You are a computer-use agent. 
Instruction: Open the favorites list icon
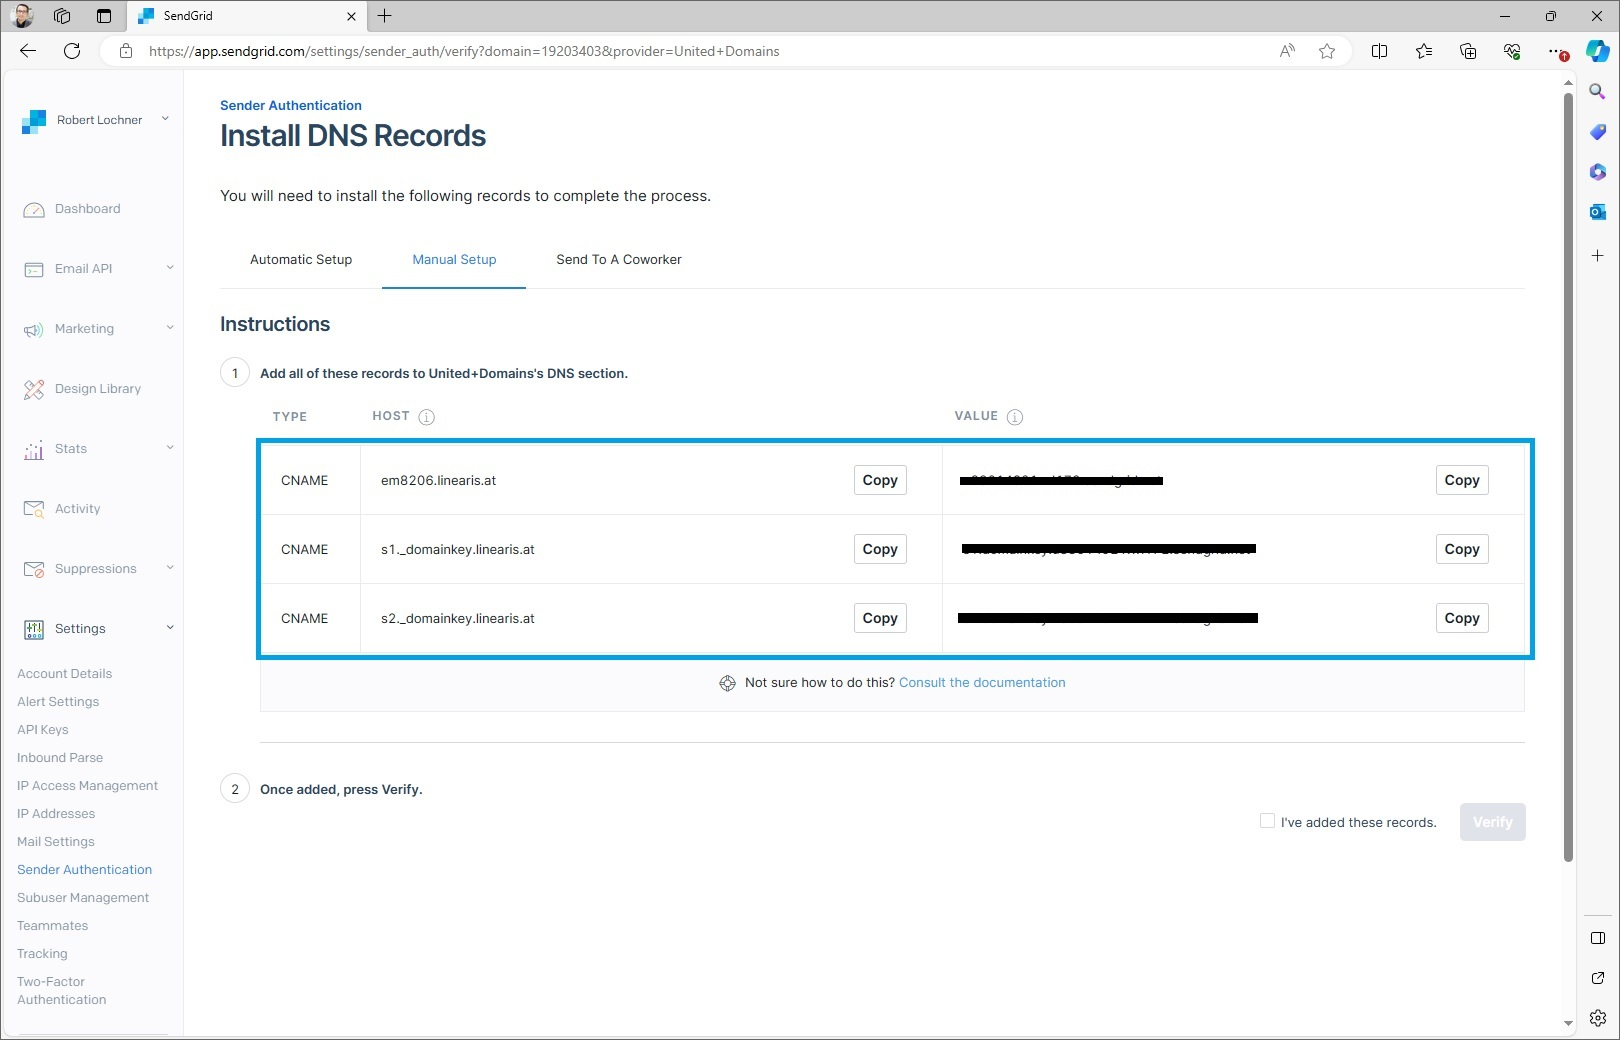pos(1424,51)
